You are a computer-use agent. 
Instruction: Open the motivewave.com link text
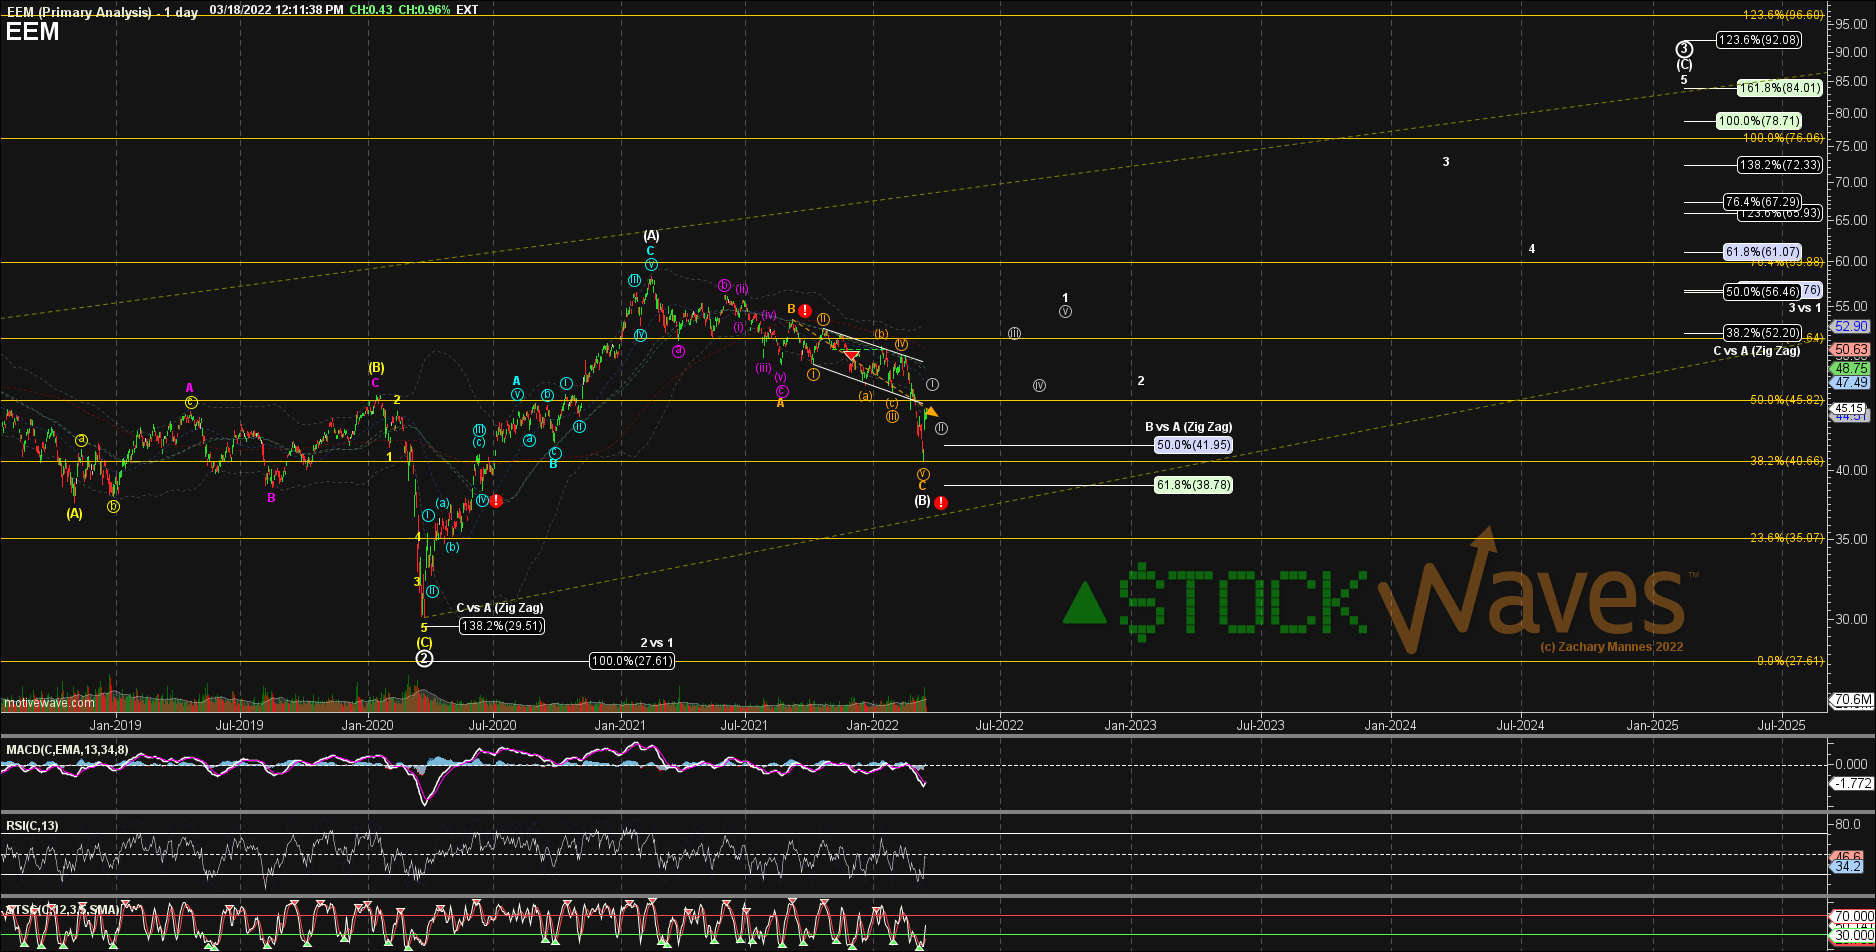[x=49, y=703]
